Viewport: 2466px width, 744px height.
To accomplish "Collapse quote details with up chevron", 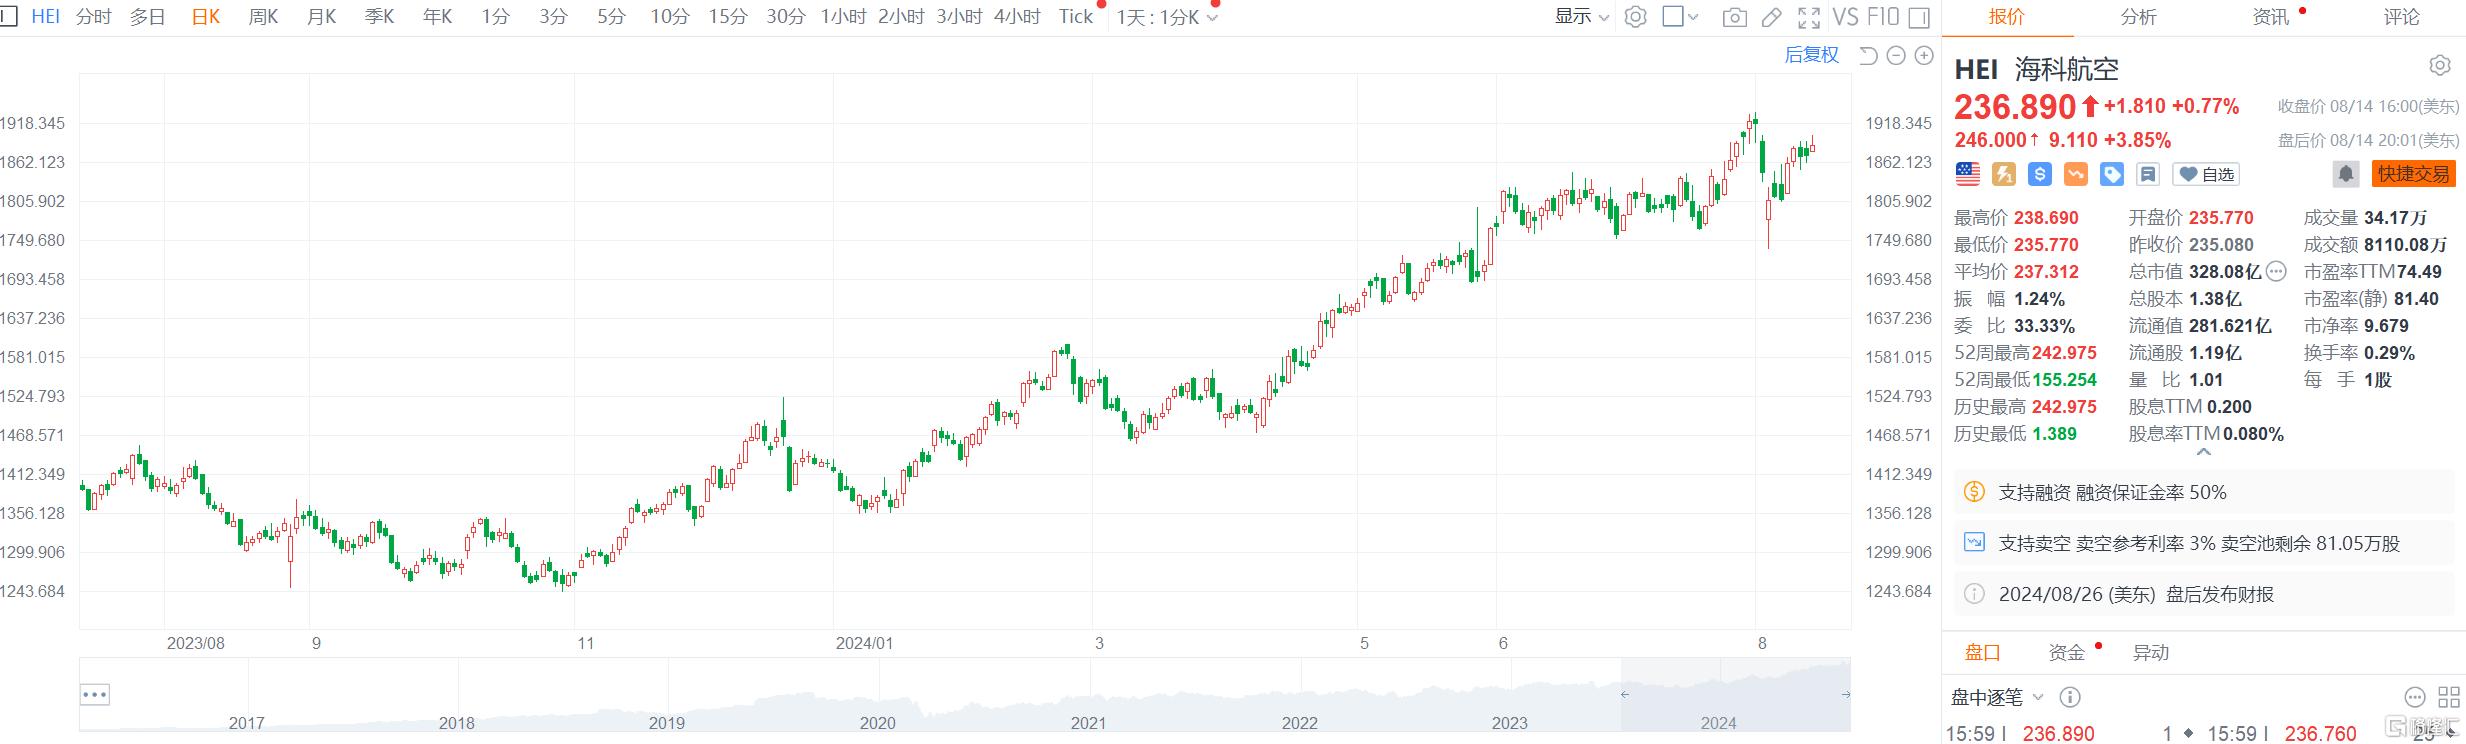I will pos(2203,453).
